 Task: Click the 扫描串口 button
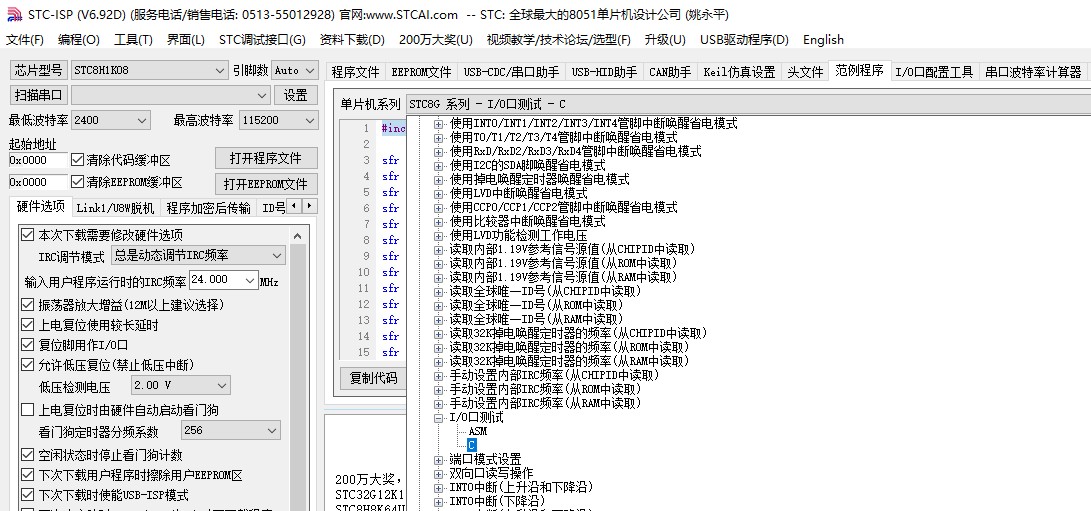tap(39, 95)
